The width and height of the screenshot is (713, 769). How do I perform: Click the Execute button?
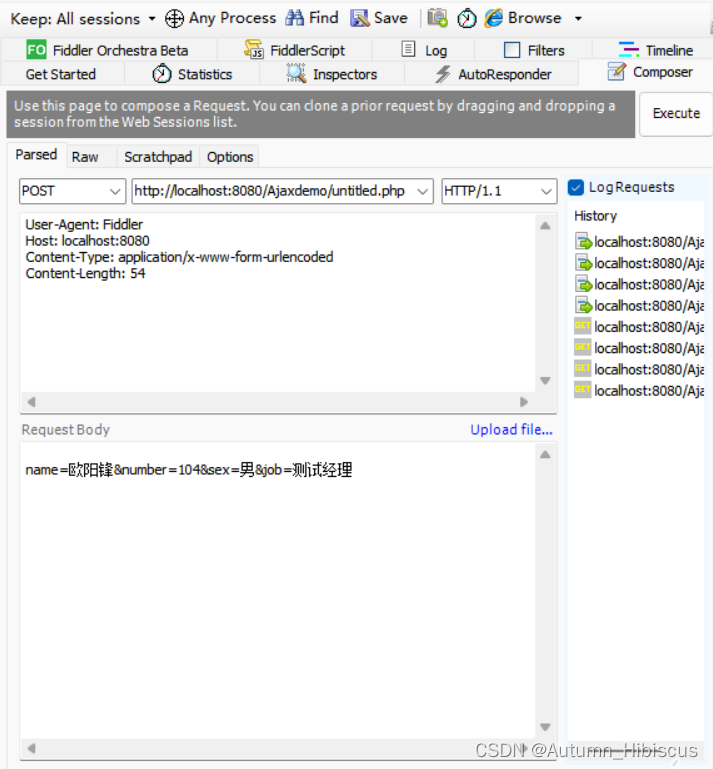[676, 113]
